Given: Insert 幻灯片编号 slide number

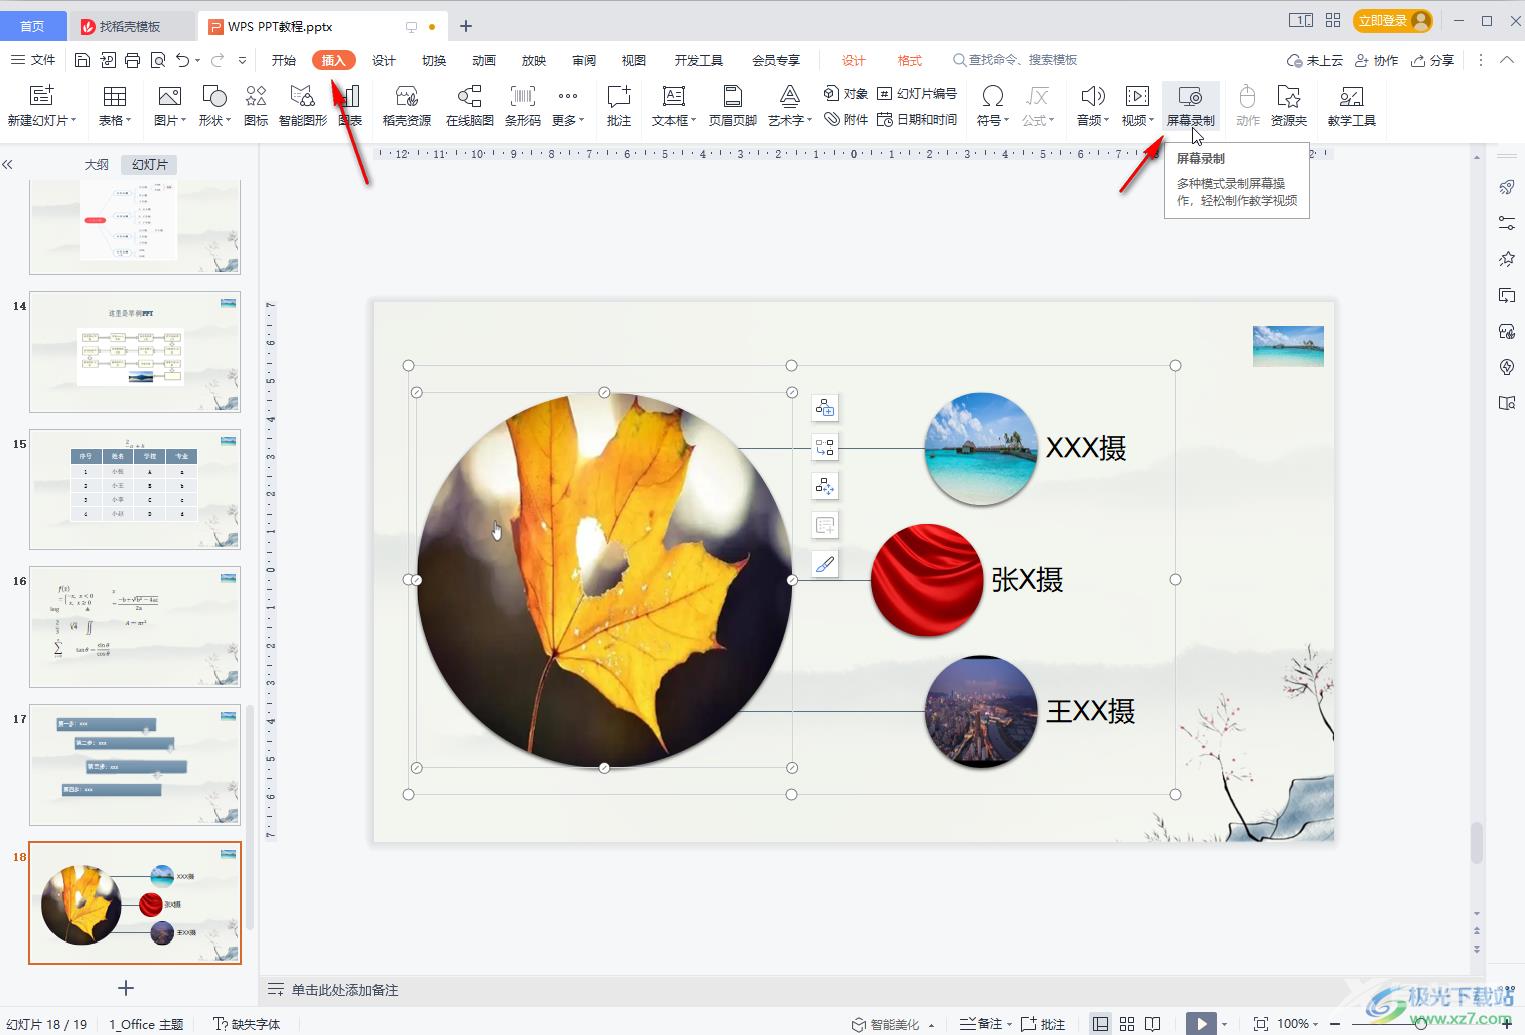Looking at the screenshot, I should tap(917, 93).
